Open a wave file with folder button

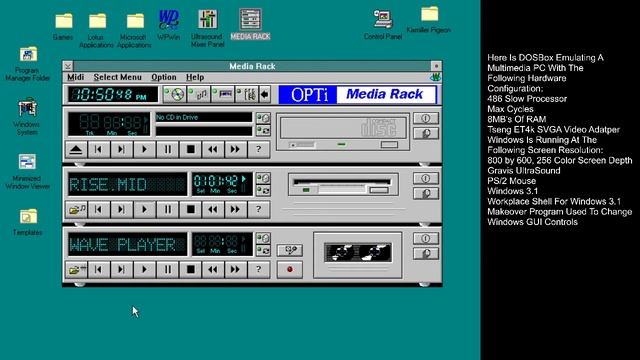point(76,269)
